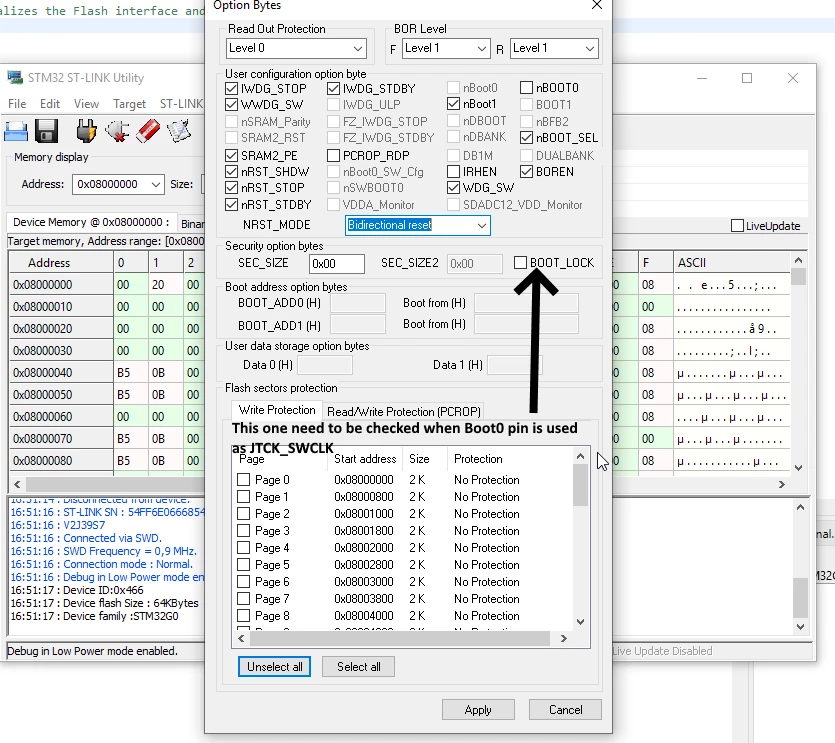The height and width of the screenshot is (743, 835).
Task: Toggle the IWDG_STOP checkbox
Action: [x=231, y=88]
